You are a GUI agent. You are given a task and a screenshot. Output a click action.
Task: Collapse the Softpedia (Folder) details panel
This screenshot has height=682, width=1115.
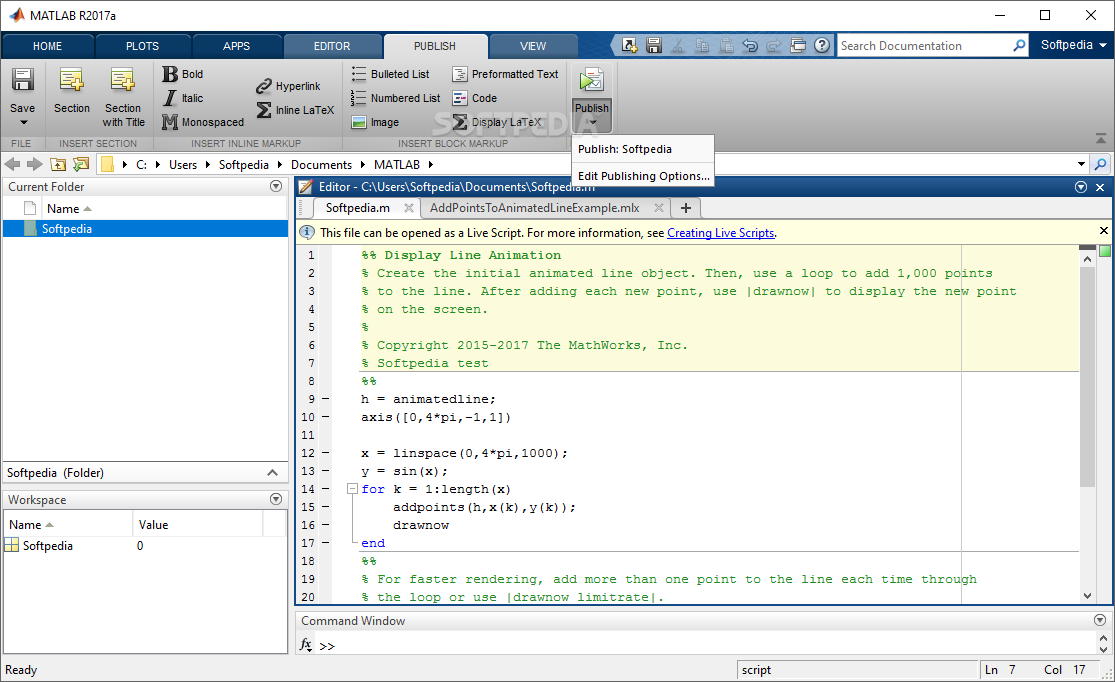pos(272,473)
